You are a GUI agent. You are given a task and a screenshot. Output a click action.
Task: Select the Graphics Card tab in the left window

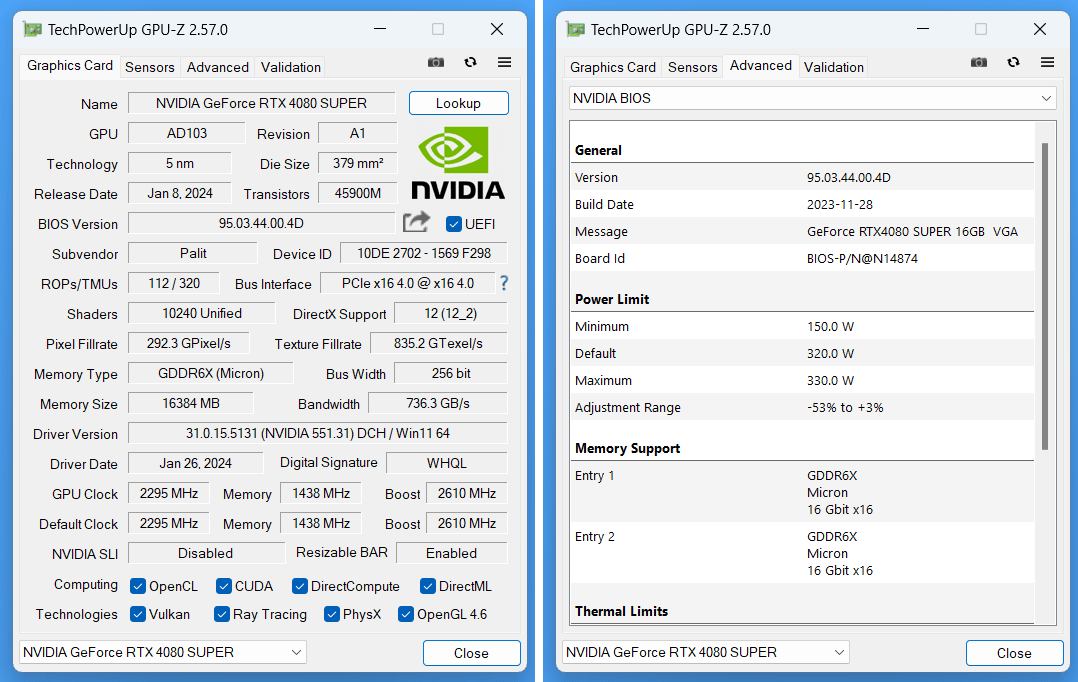coord(70,65)
